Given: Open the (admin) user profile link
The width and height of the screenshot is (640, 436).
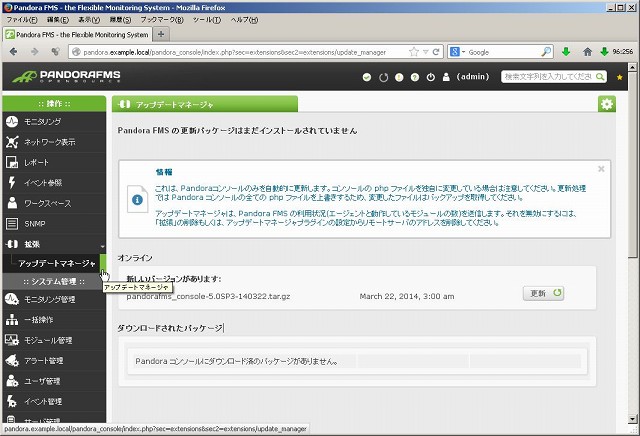Looking at the screenshot, I should click(473, 77).
